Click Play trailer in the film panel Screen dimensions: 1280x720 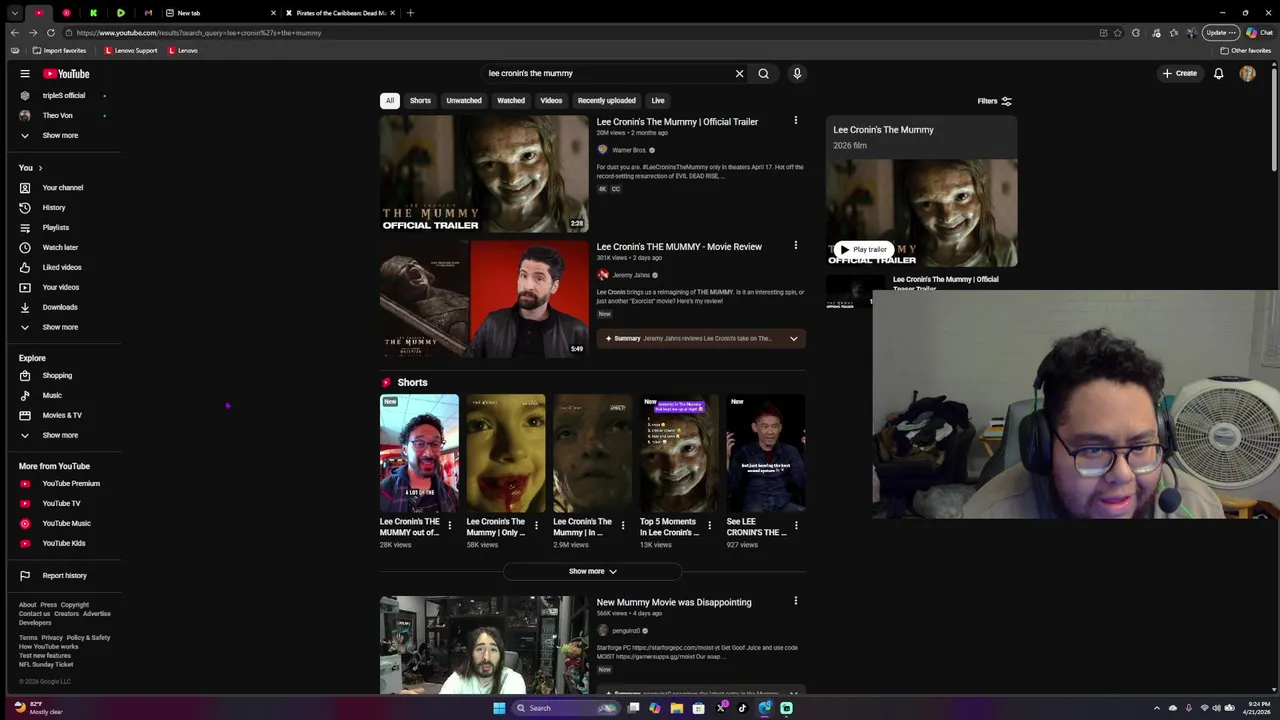point(863,249)
